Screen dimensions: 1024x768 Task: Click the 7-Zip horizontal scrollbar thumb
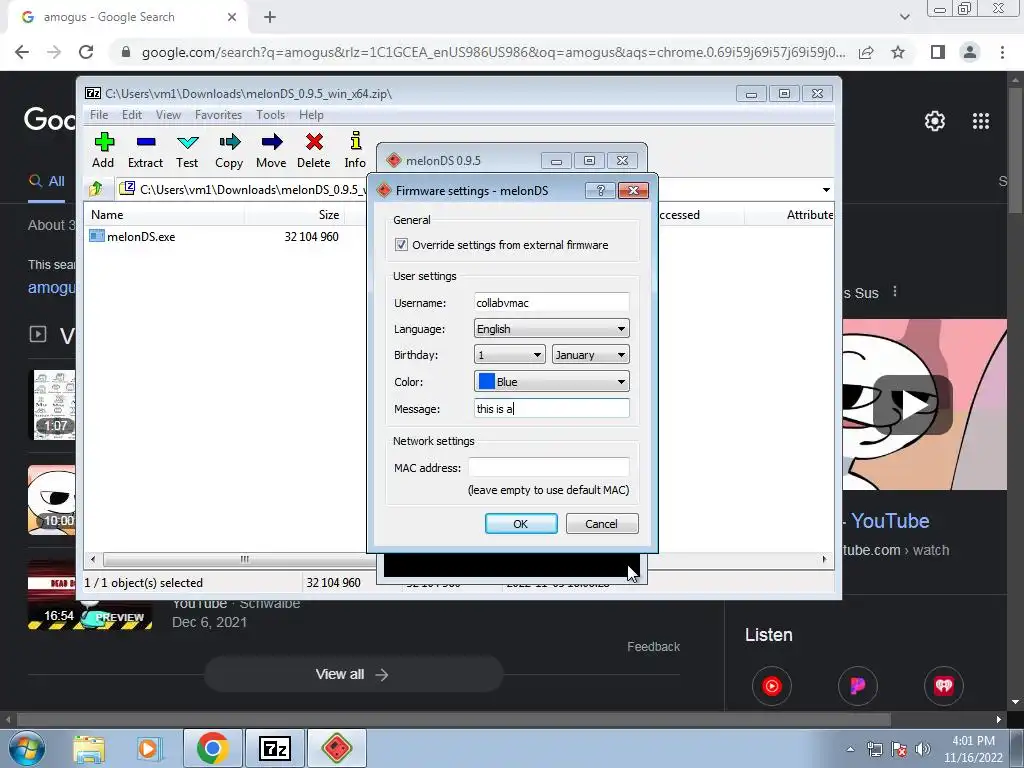point(244,559)
